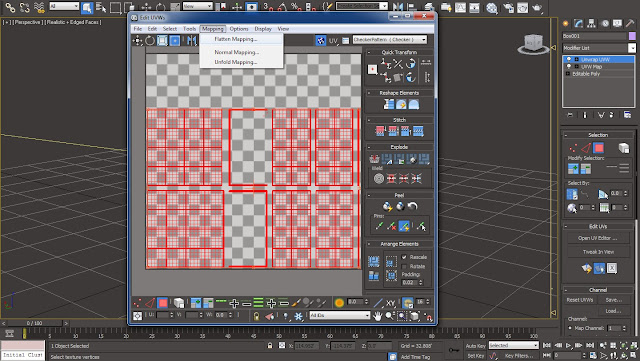Screen dimensions: 640x361
Task: Click the Break icon in Explode rollout
Action: click(x=374, y=159)
